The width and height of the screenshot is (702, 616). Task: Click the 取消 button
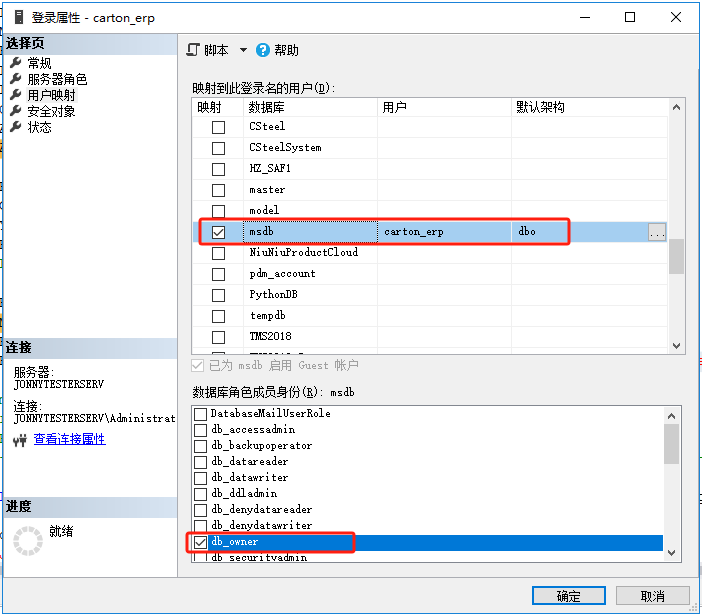coord(652,596)
